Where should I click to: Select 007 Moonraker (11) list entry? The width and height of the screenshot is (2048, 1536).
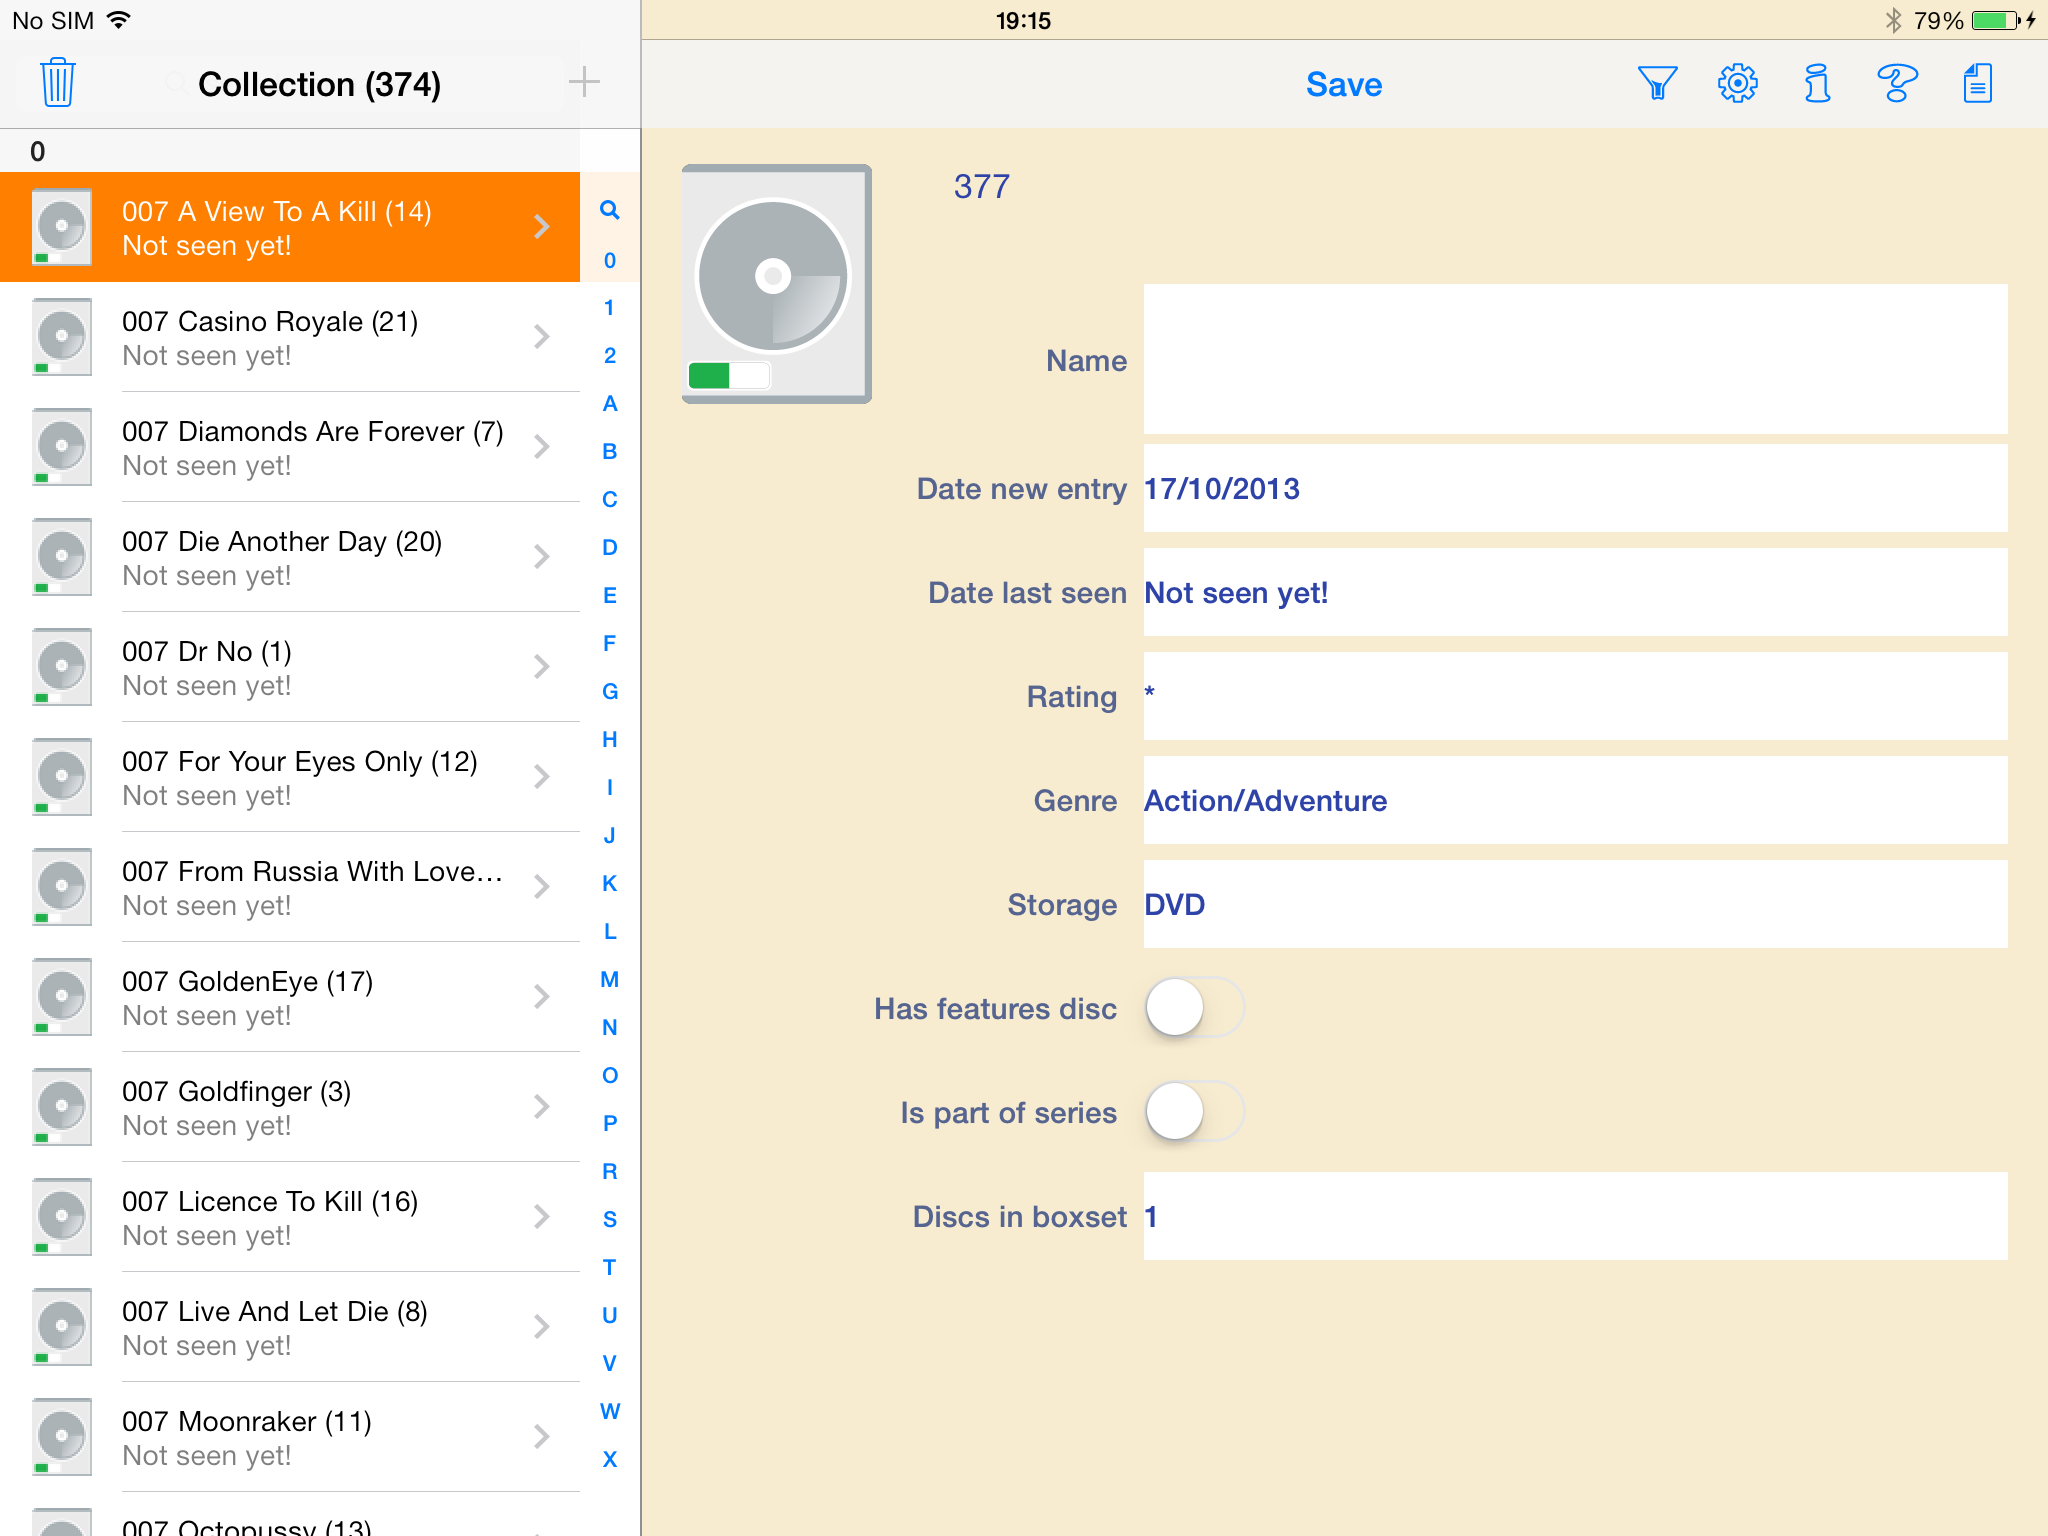300,1437
